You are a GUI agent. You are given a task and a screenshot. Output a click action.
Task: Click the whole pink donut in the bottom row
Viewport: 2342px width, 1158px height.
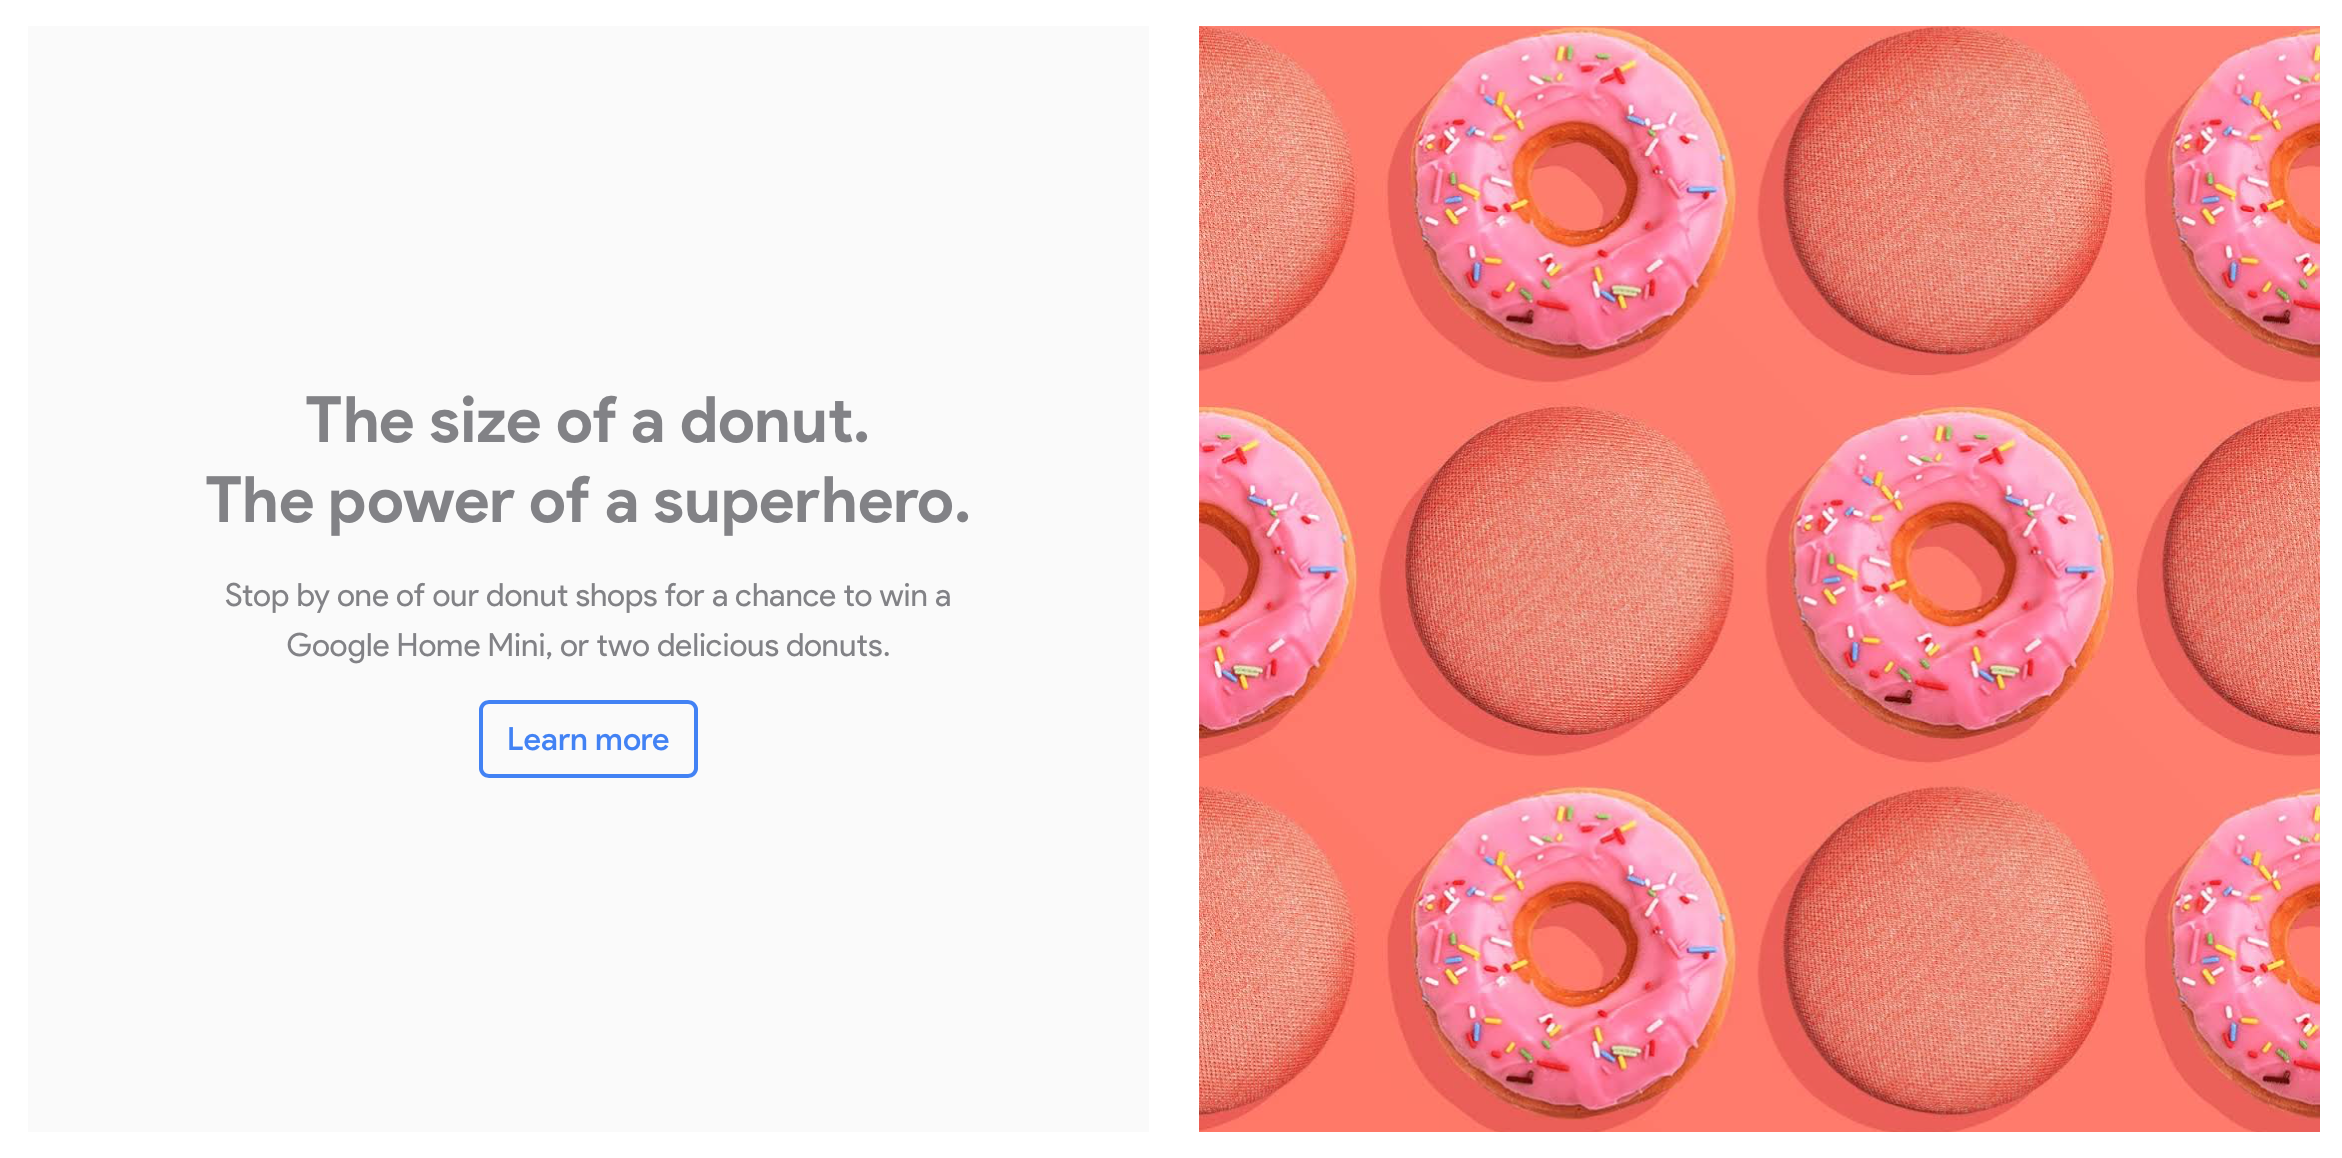click(x=1573, y=951)
